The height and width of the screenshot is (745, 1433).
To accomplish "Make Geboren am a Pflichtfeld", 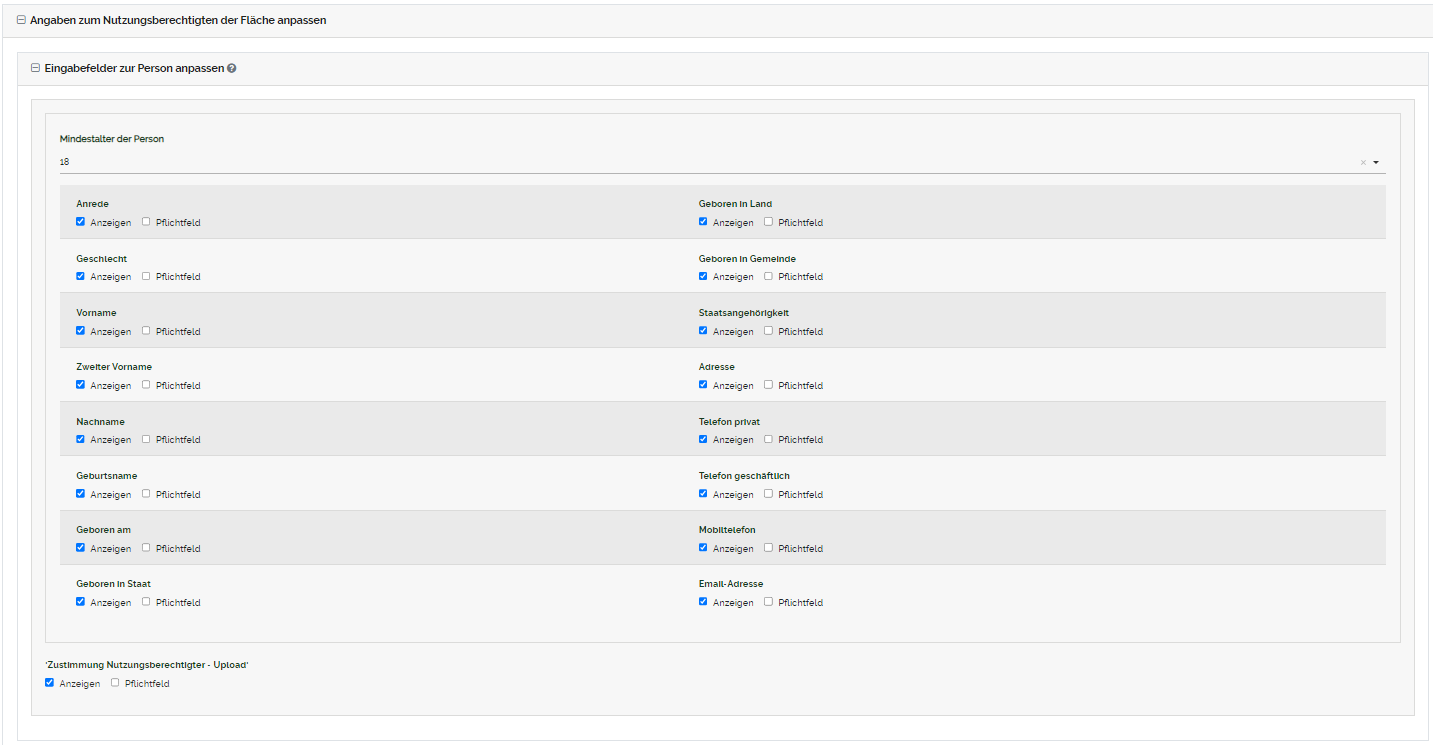I will (x=146, y=548).
